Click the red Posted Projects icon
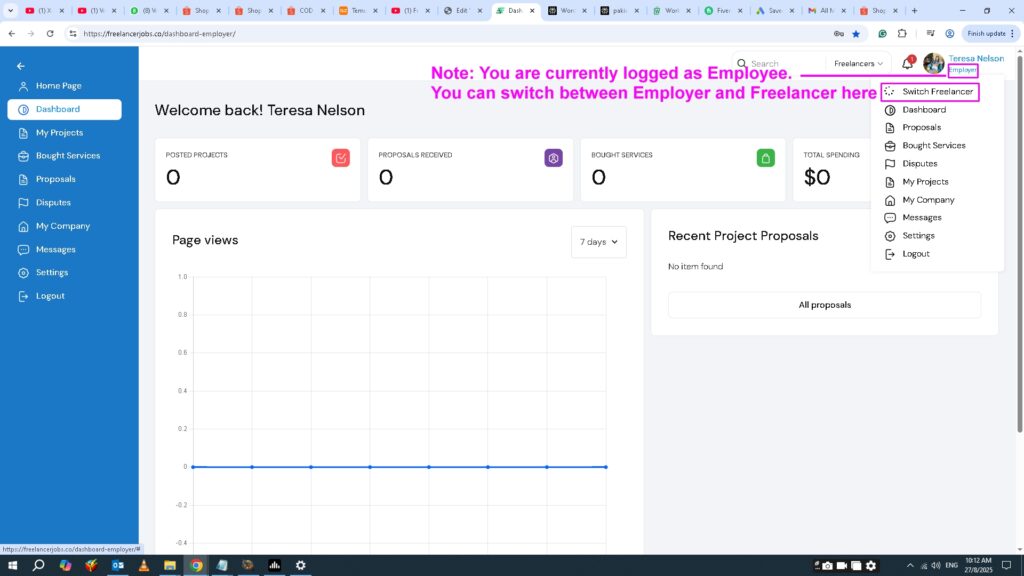This screenshot has width=1024, height=576. coord(341,157)
